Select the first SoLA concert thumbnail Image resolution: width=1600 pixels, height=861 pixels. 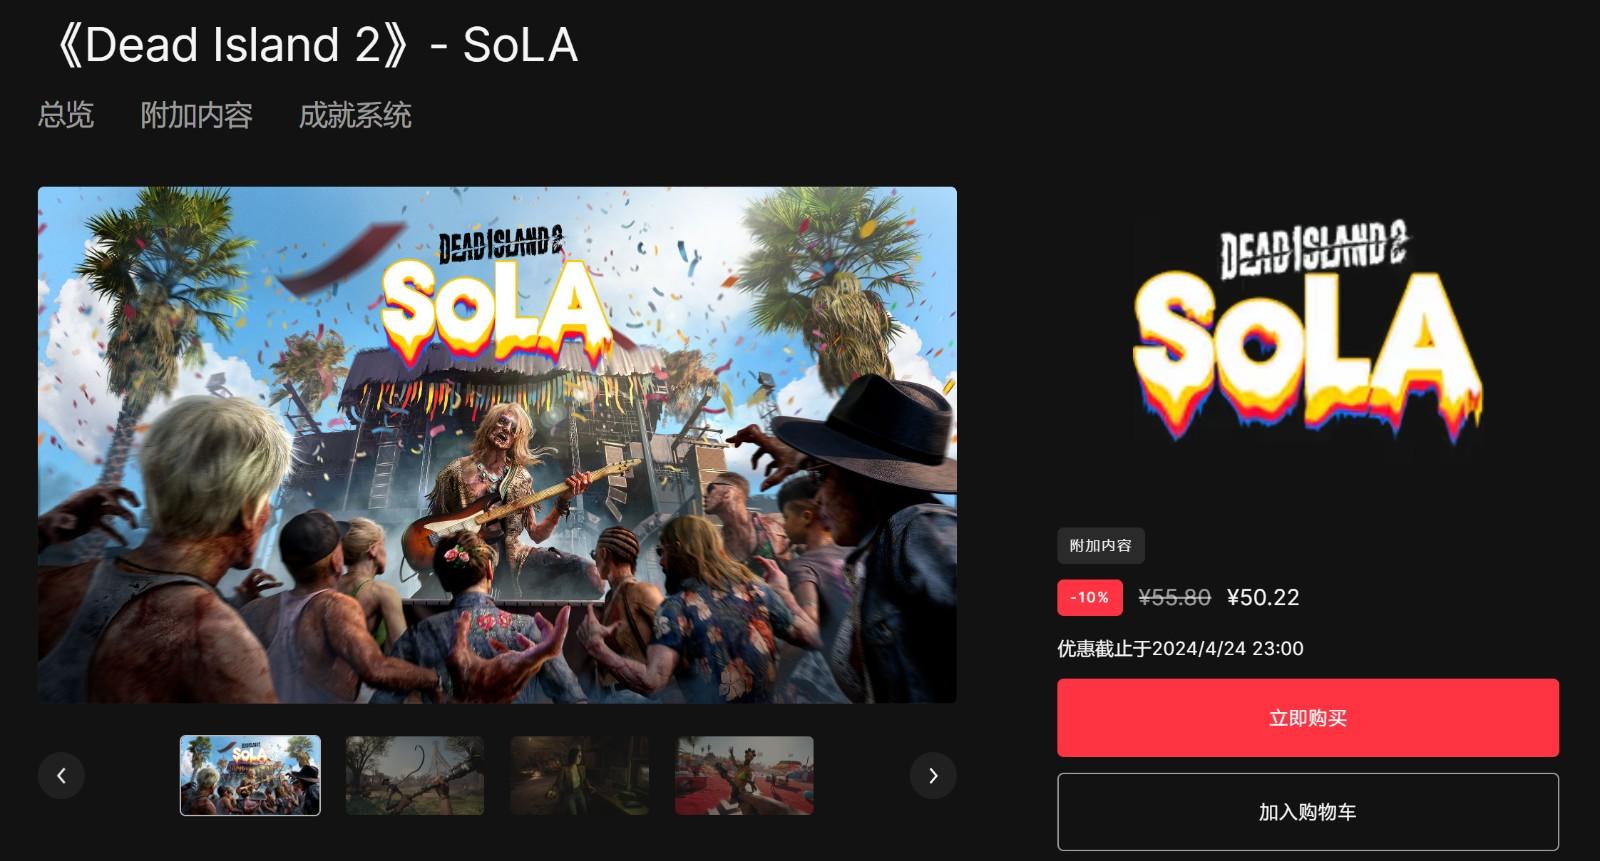pos(250,775)
